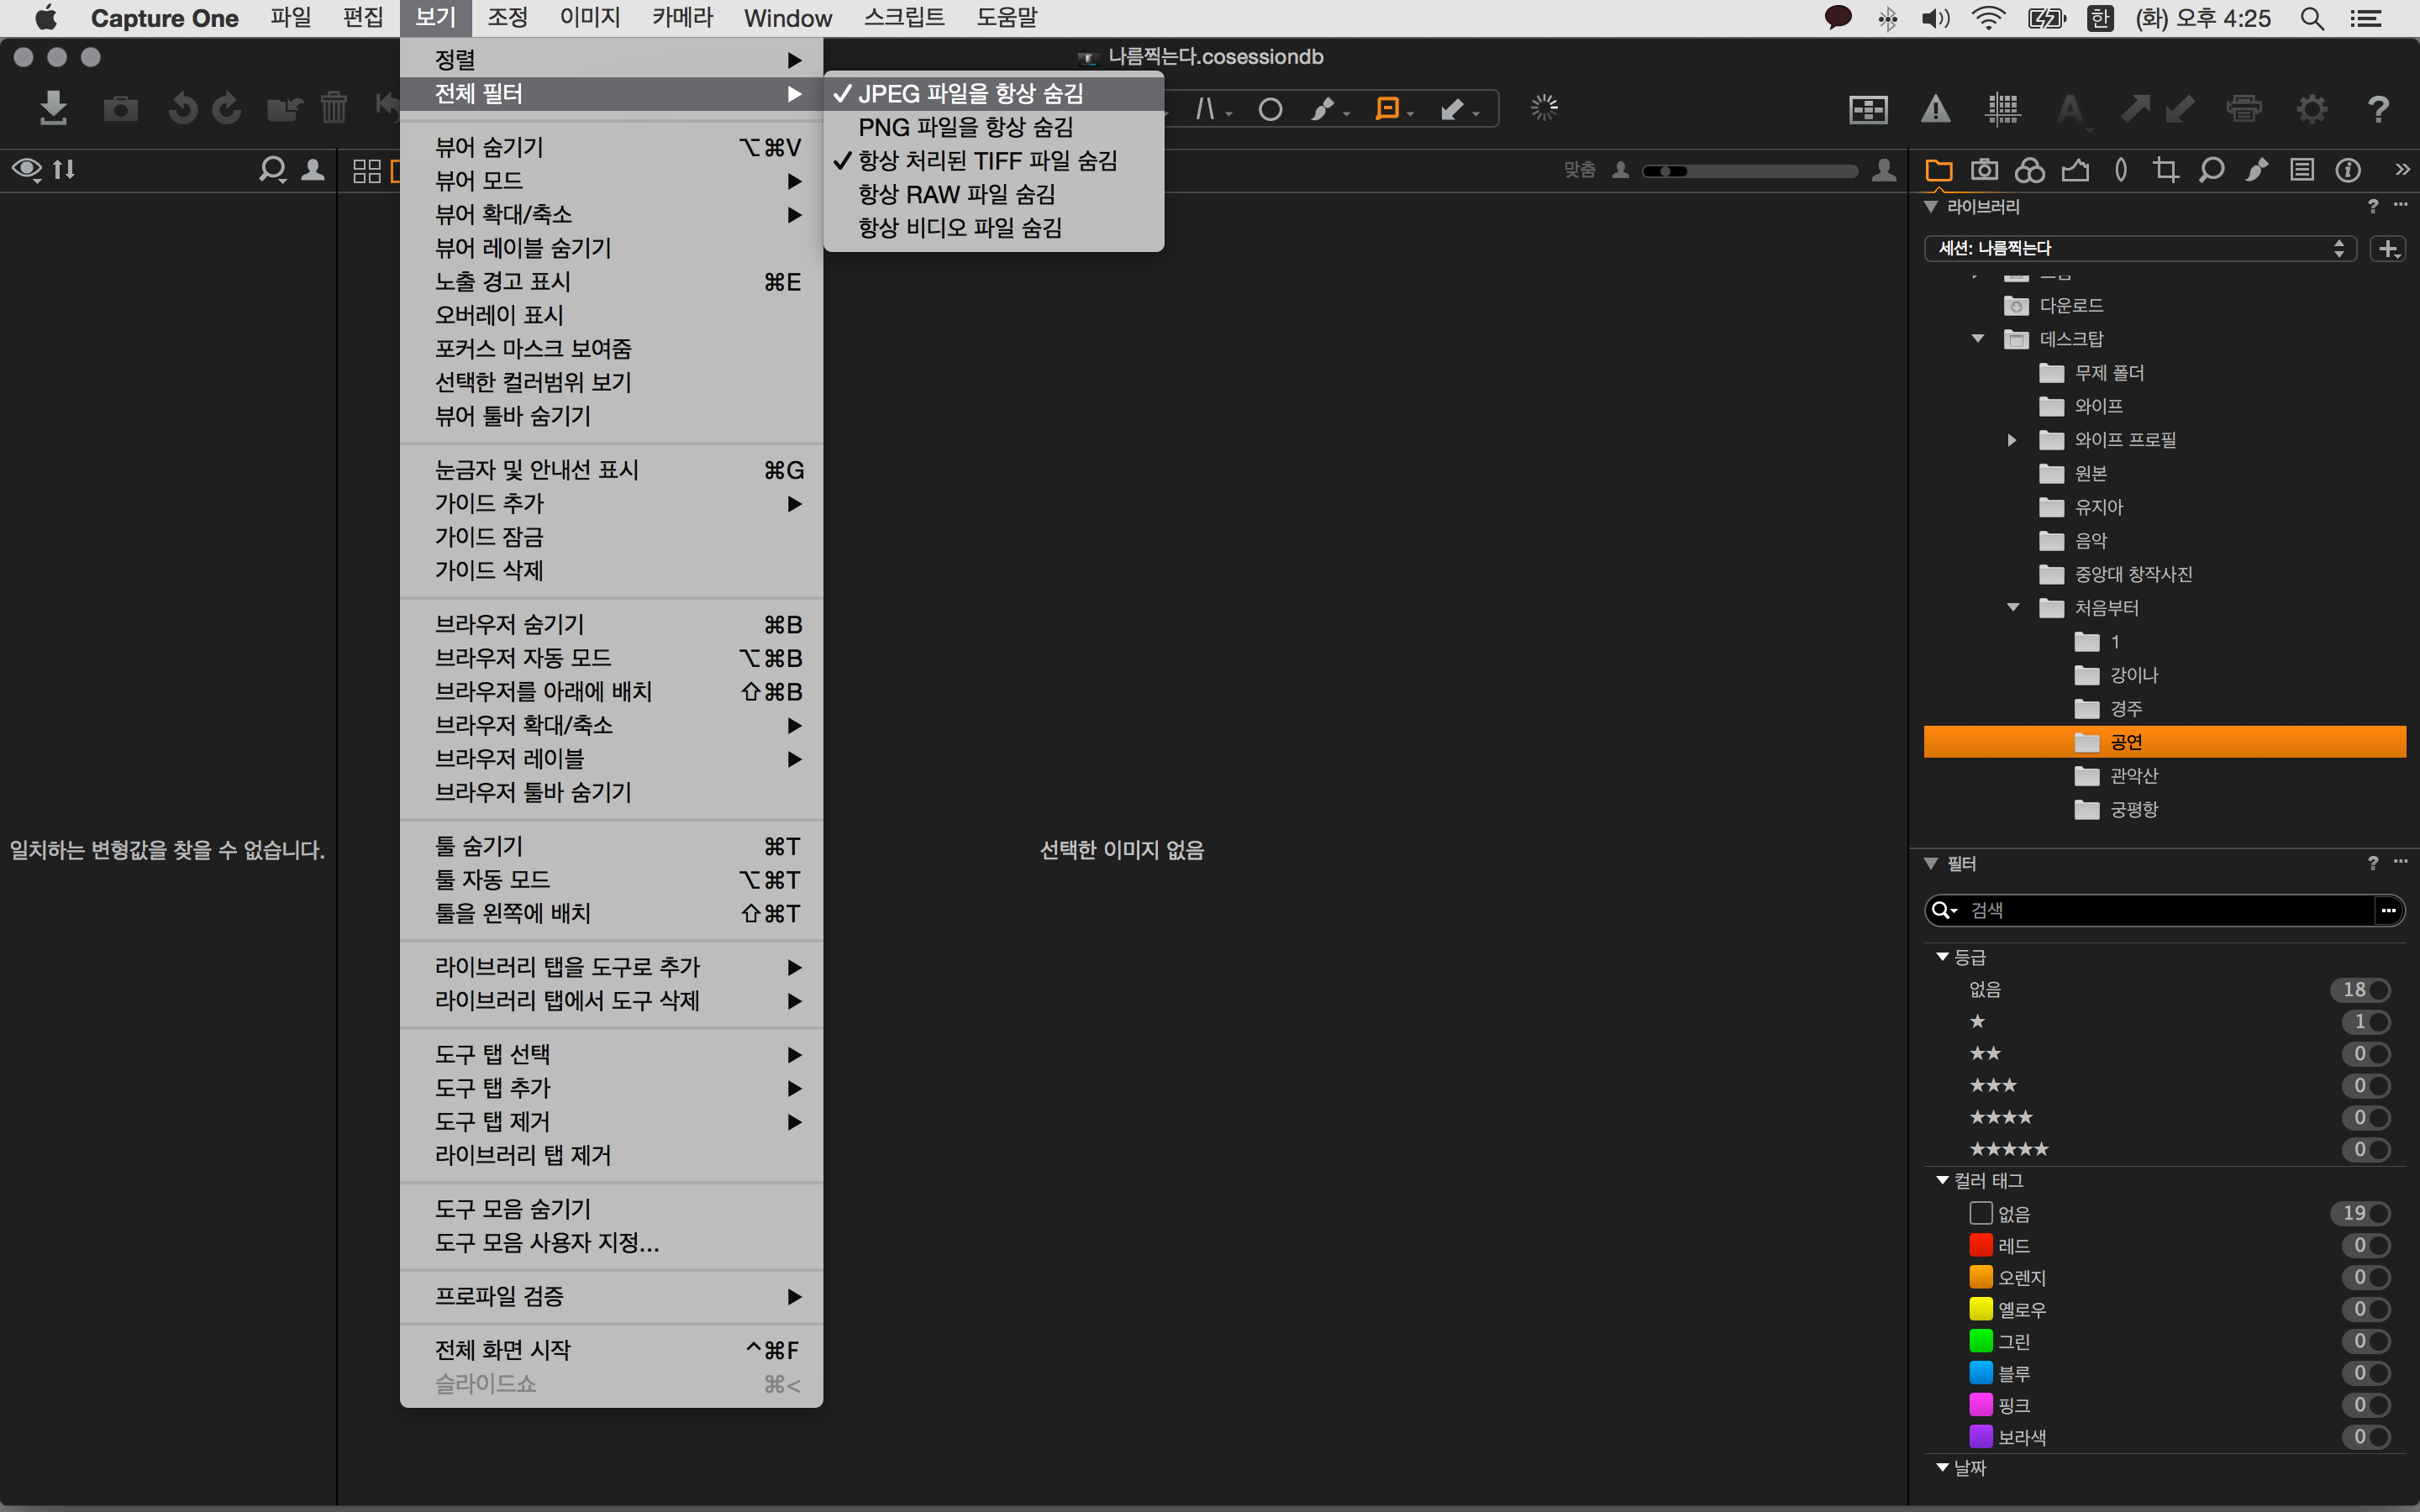Open the session selector dropdown

tap(2139, 248)
